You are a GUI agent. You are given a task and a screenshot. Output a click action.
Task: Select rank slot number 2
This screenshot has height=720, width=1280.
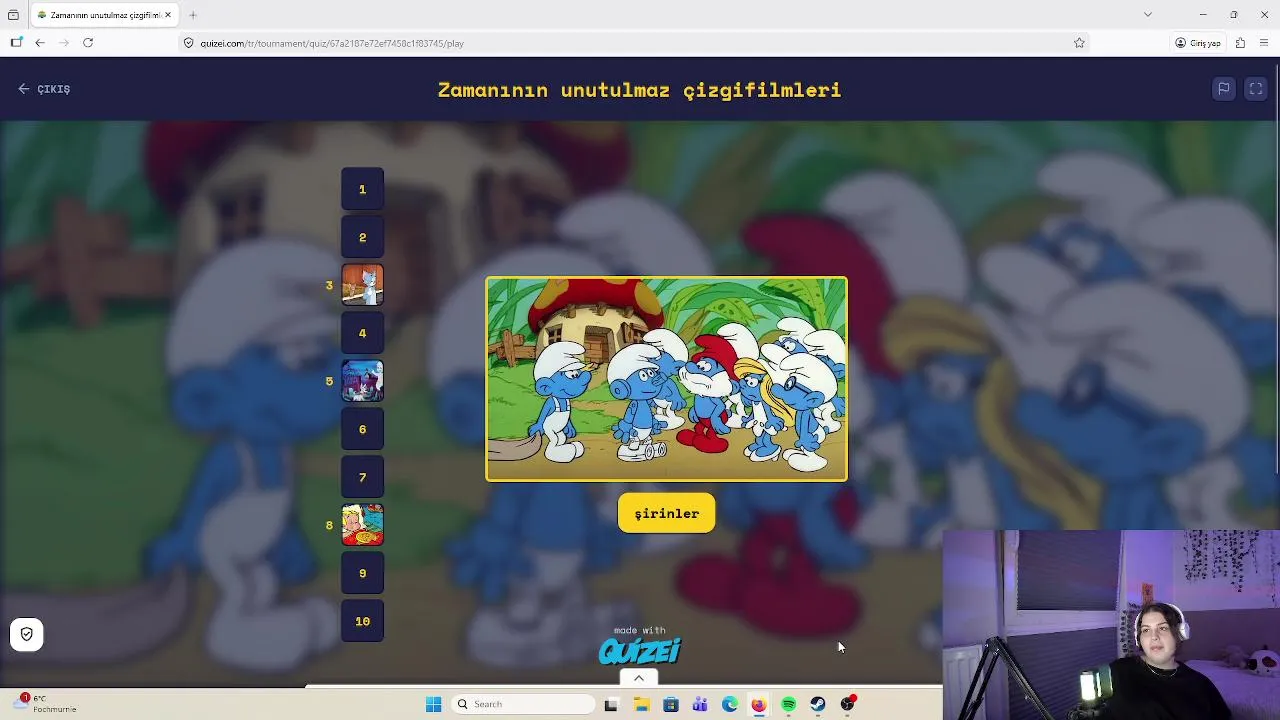click(x=362, y=237)
